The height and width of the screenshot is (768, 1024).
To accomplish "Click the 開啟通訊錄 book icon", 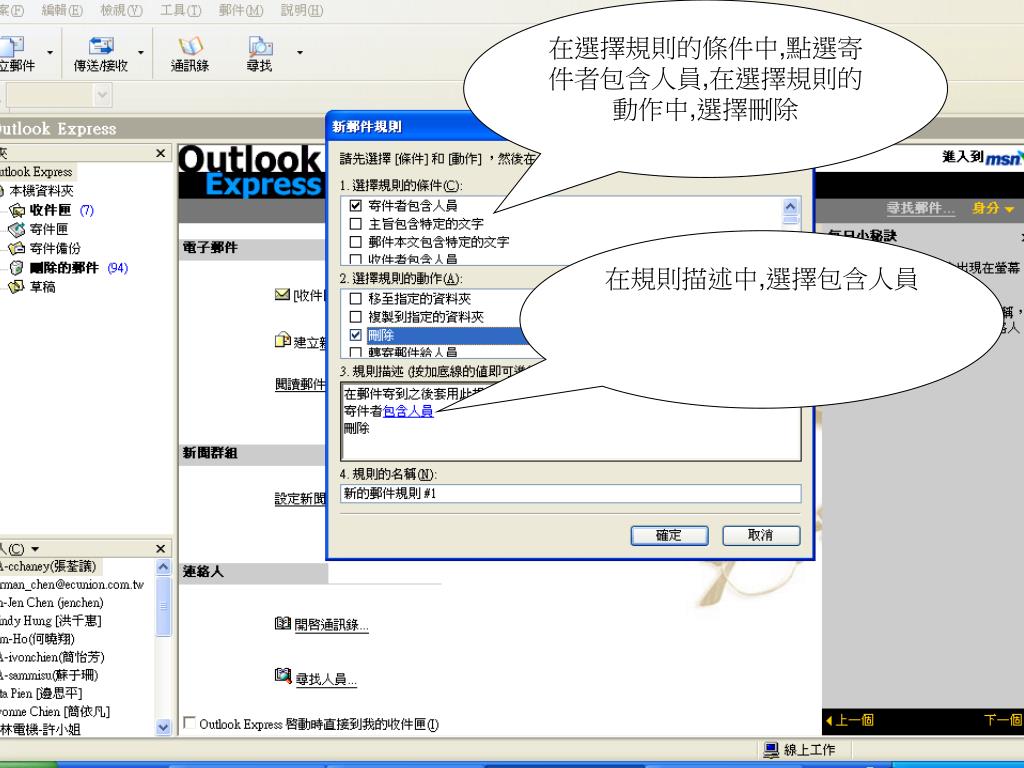I will (x=283, y=624).
